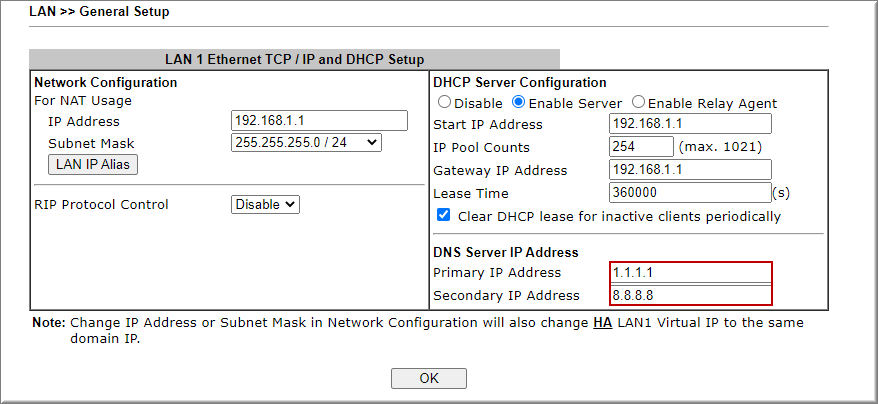Toggle Clear DHCP lease for inactive clients

(444, 216)
